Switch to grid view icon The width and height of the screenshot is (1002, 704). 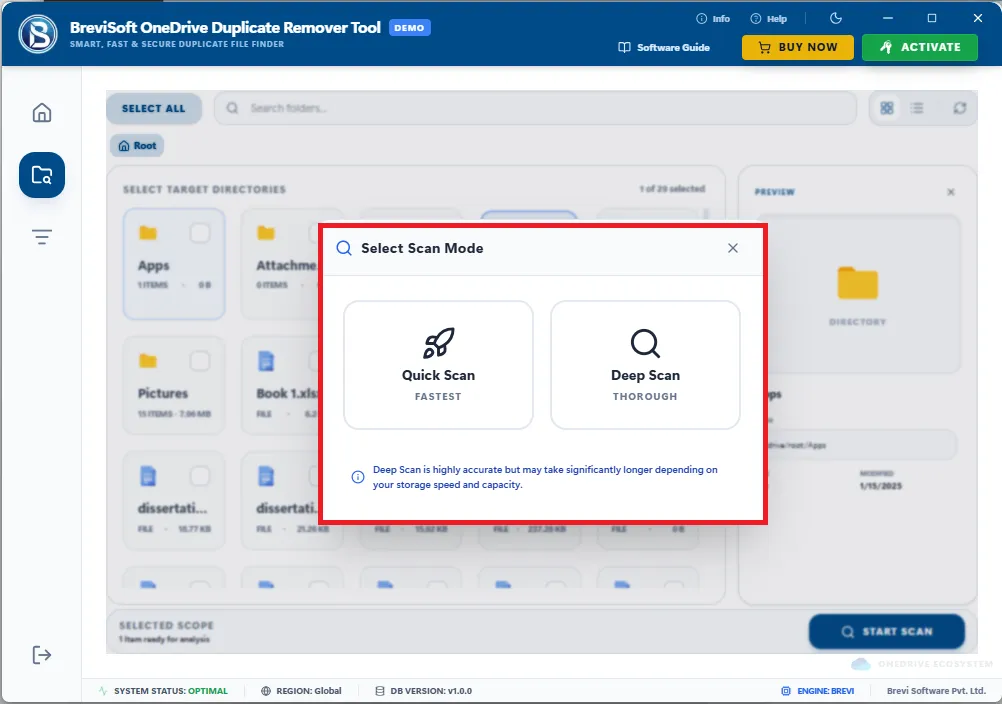[x=887, y=108]
